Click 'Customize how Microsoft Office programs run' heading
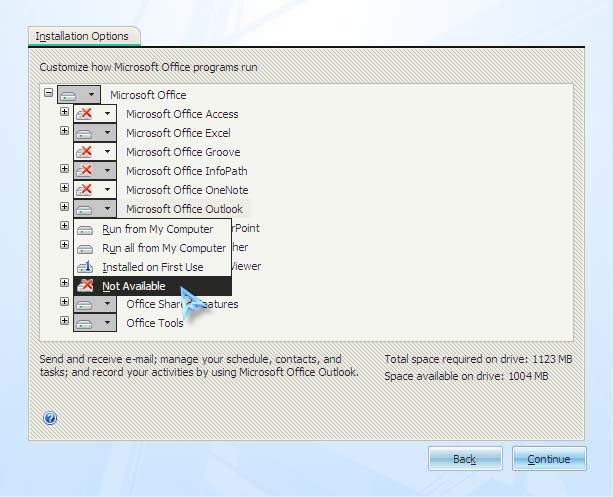The image size is (613, 497). pyautogui.click(x=148, y=67)
